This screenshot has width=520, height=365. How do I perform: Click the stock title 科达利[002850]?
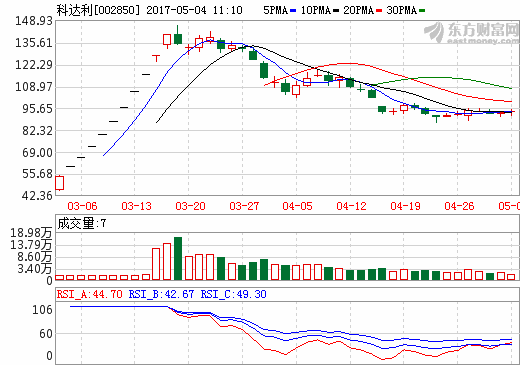tap(98, 10)
